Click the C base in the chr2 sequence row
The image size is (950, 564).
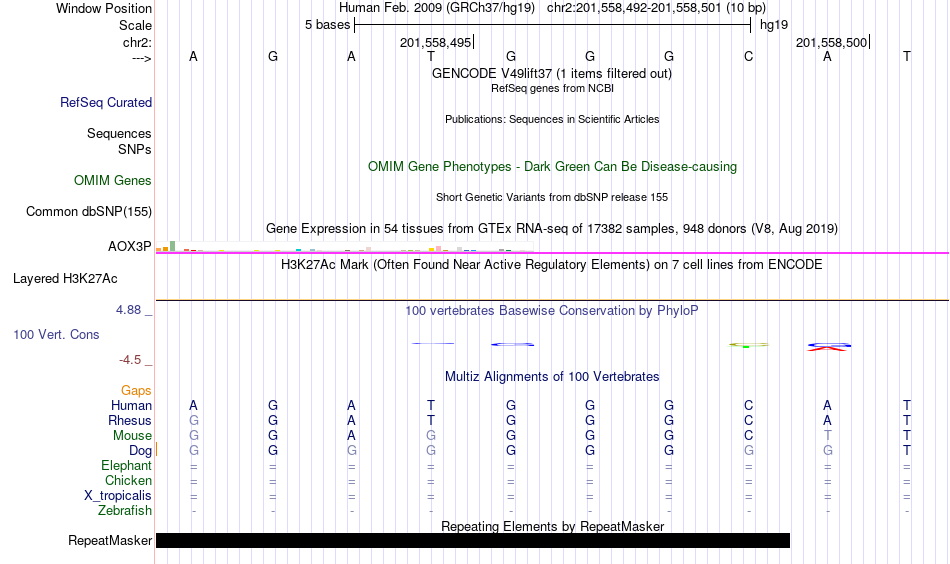(x=748, y=56)
